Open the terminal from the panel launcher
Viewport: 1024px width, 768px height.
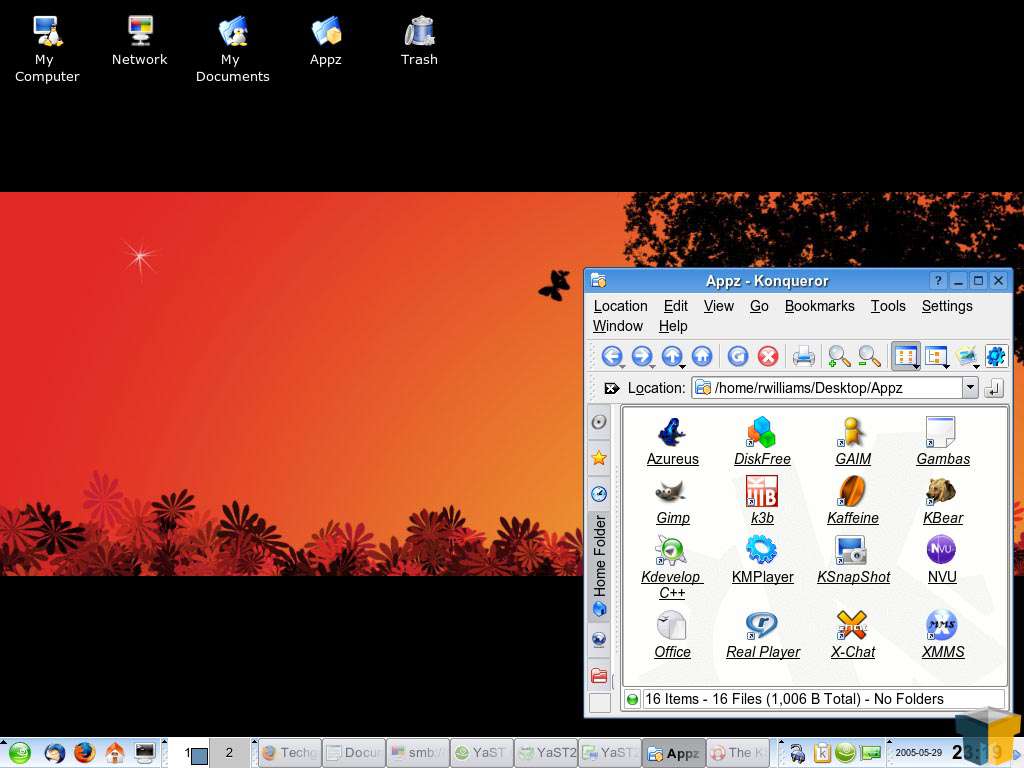[x=144, y=753]
